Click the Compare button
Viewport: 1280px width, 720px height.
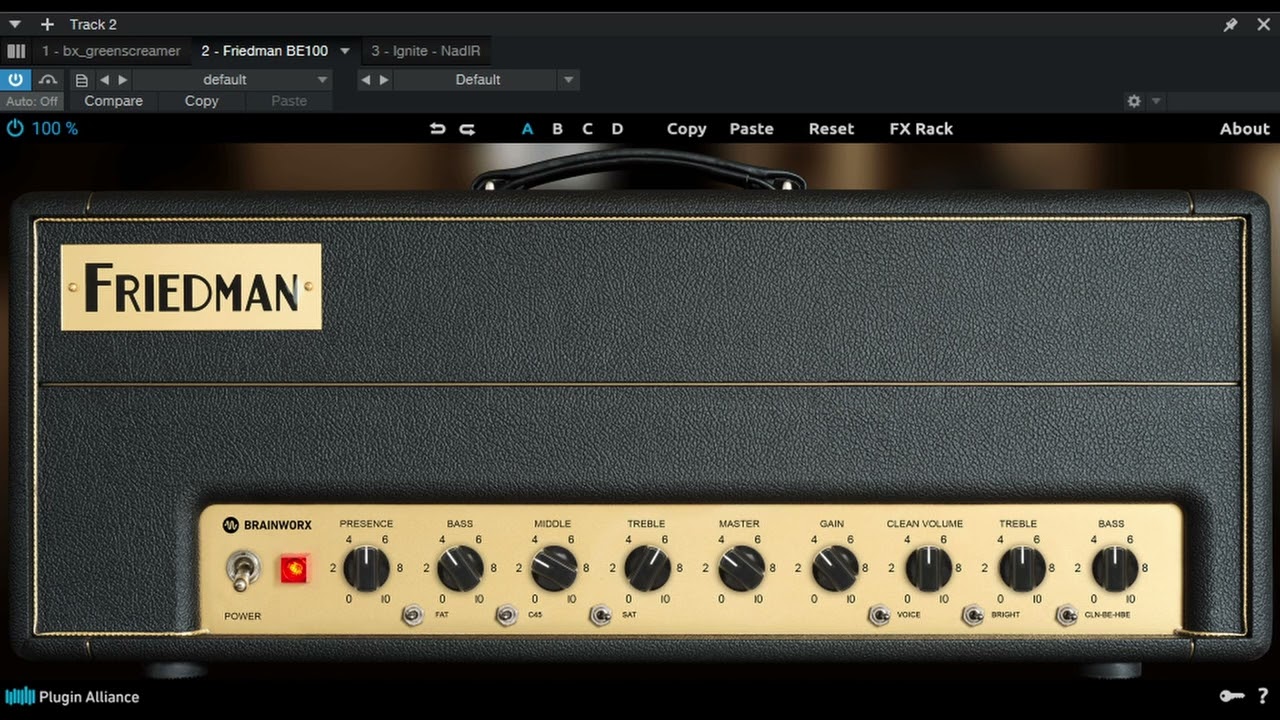[113, 101]
